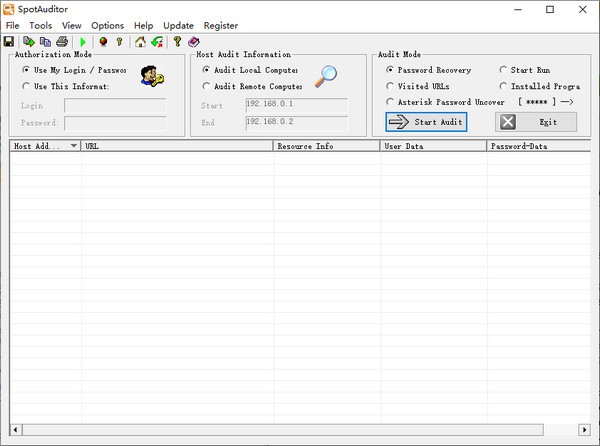Click the Print toolbar icon
Screen dimensions: 600x446
click(x=62, y=42)
